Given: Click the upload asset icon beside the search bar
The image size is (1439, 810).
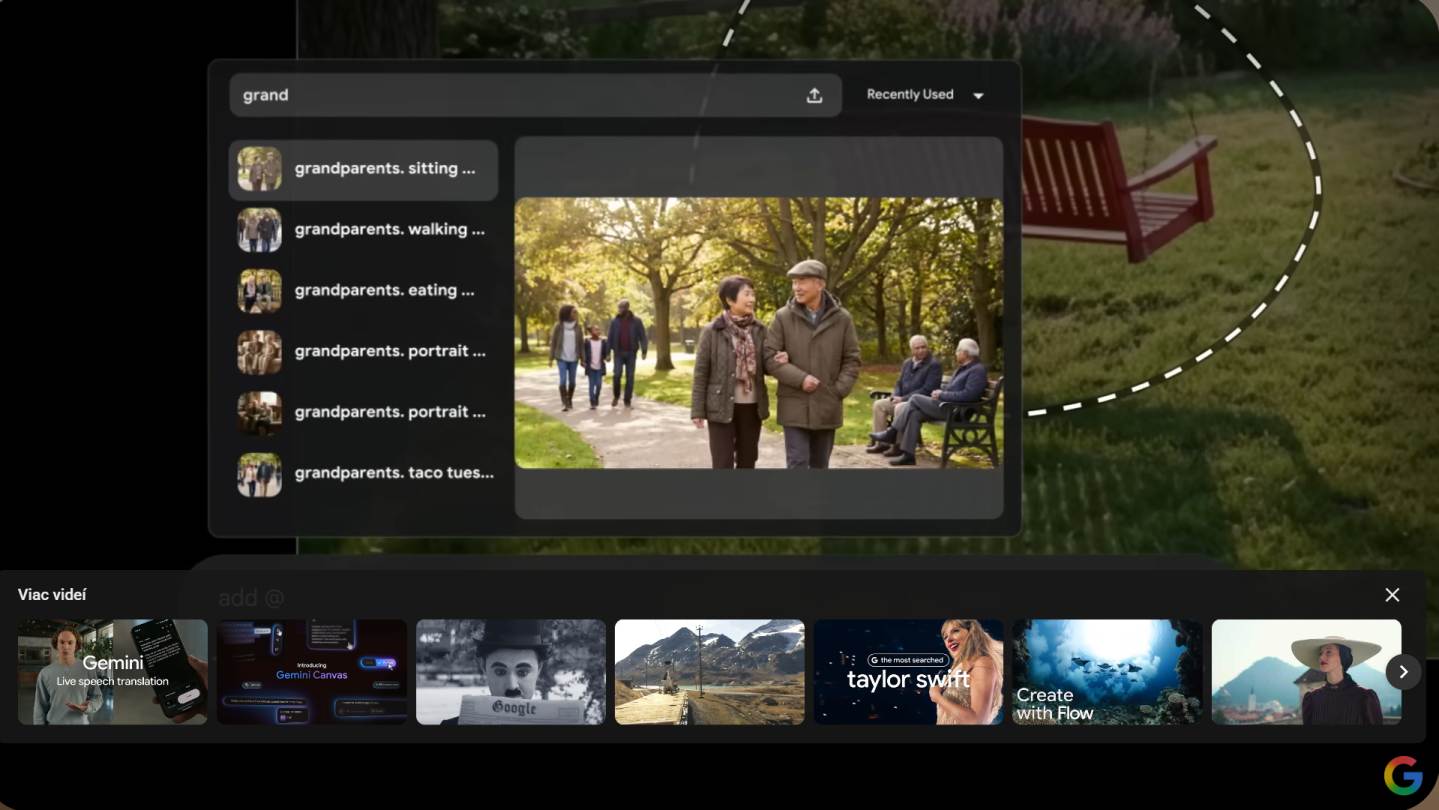Looking at the screenshot, I should tap(814, 94).
